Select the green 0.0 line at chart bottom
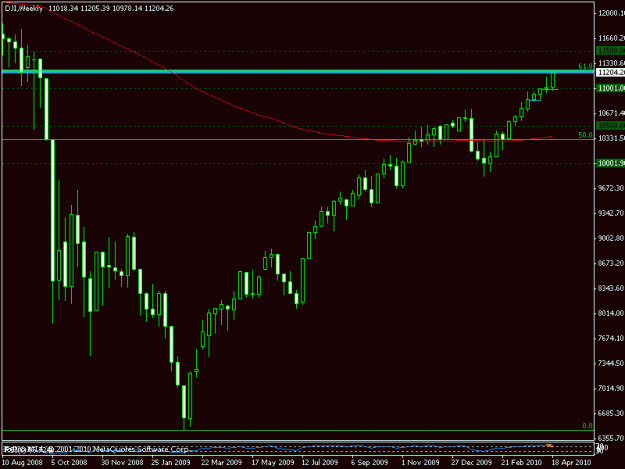This screenshot has width=625, height=469. coord(298,430)
